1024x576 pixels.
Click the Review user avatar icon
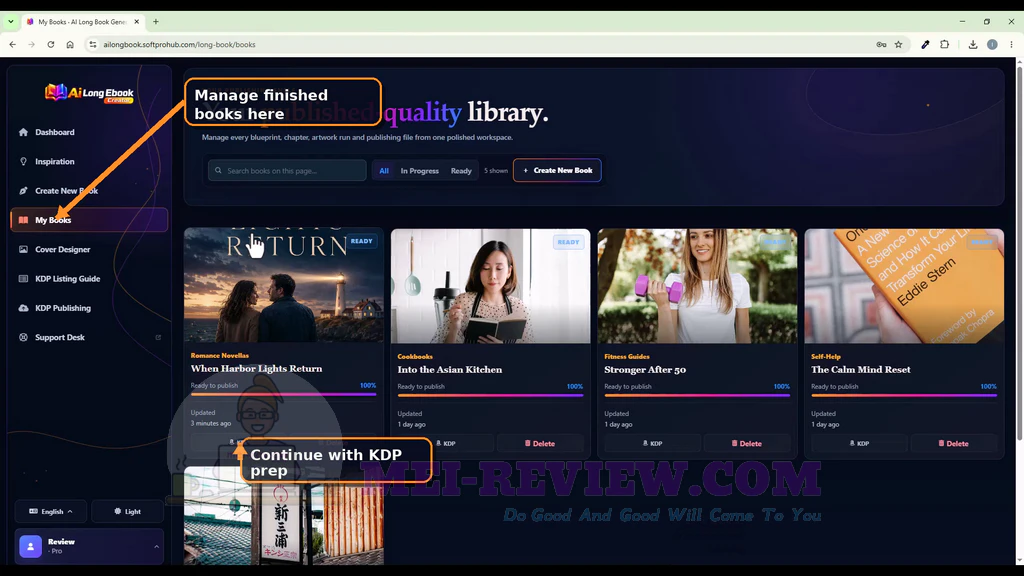30,546
